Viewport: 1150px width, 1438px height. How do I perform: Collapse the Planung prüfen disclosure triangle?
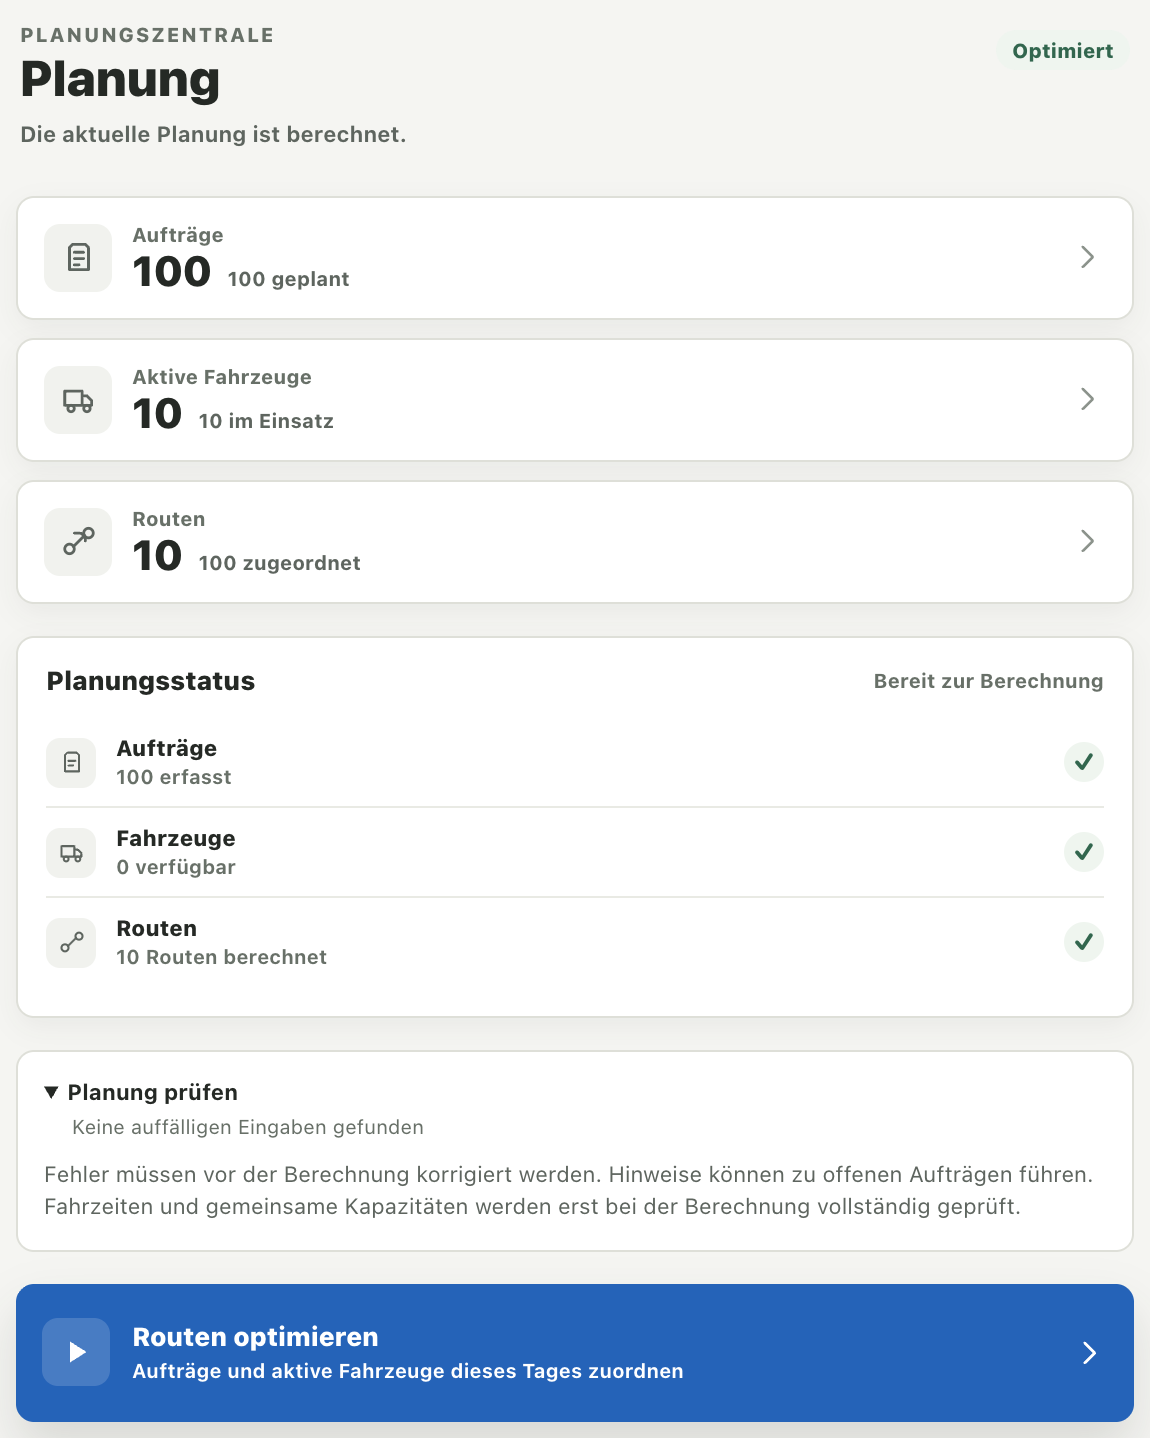[x=52, y=1092]
